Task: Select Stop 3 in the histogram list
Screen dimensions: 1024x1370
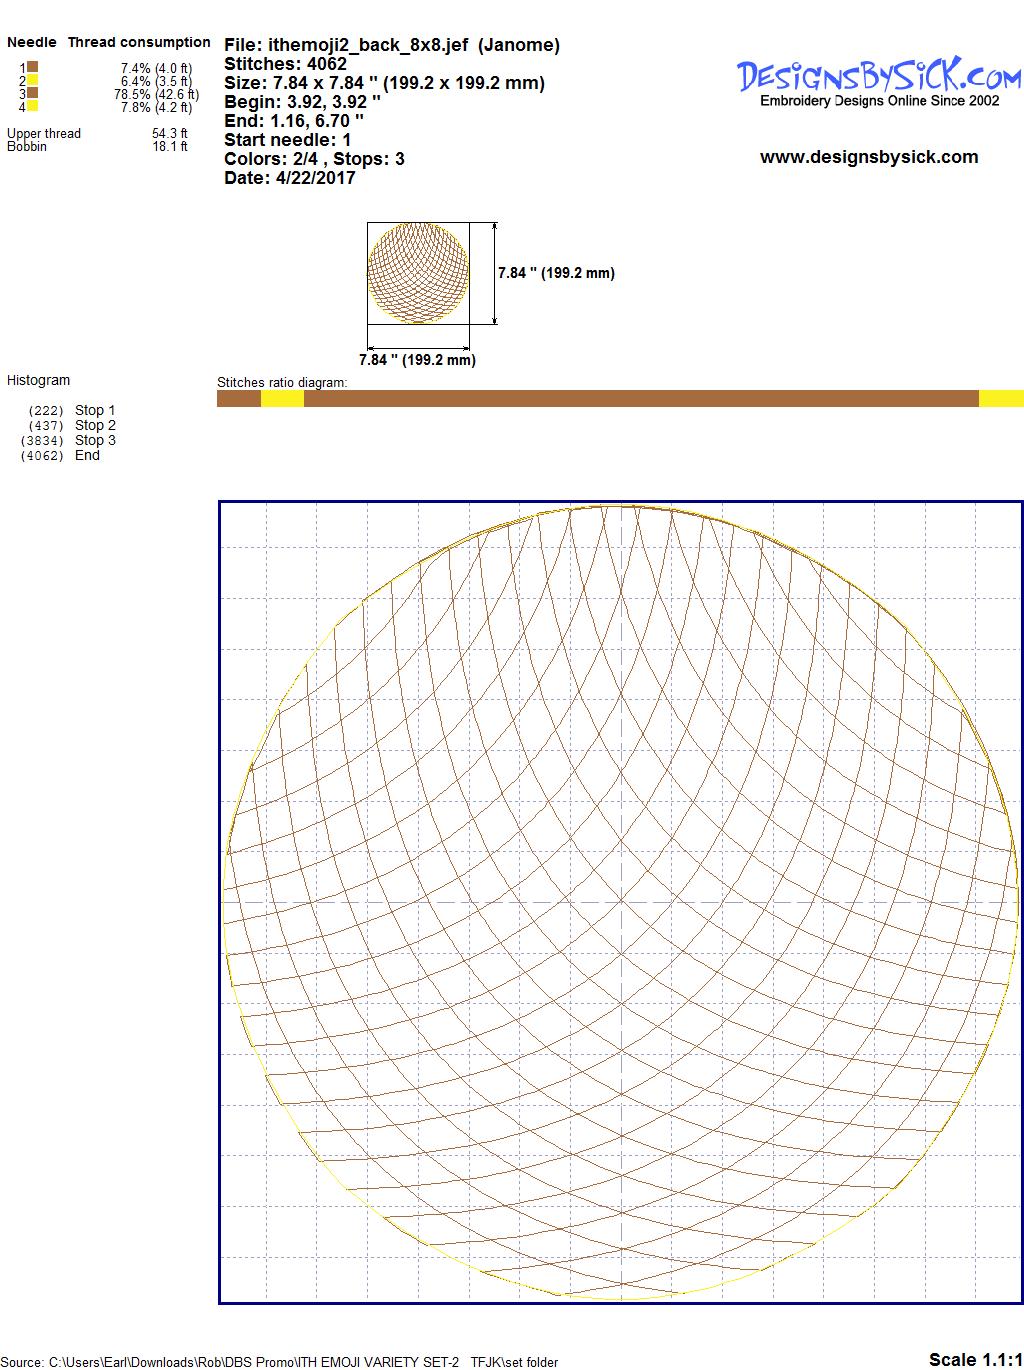Action: point(95,440)
